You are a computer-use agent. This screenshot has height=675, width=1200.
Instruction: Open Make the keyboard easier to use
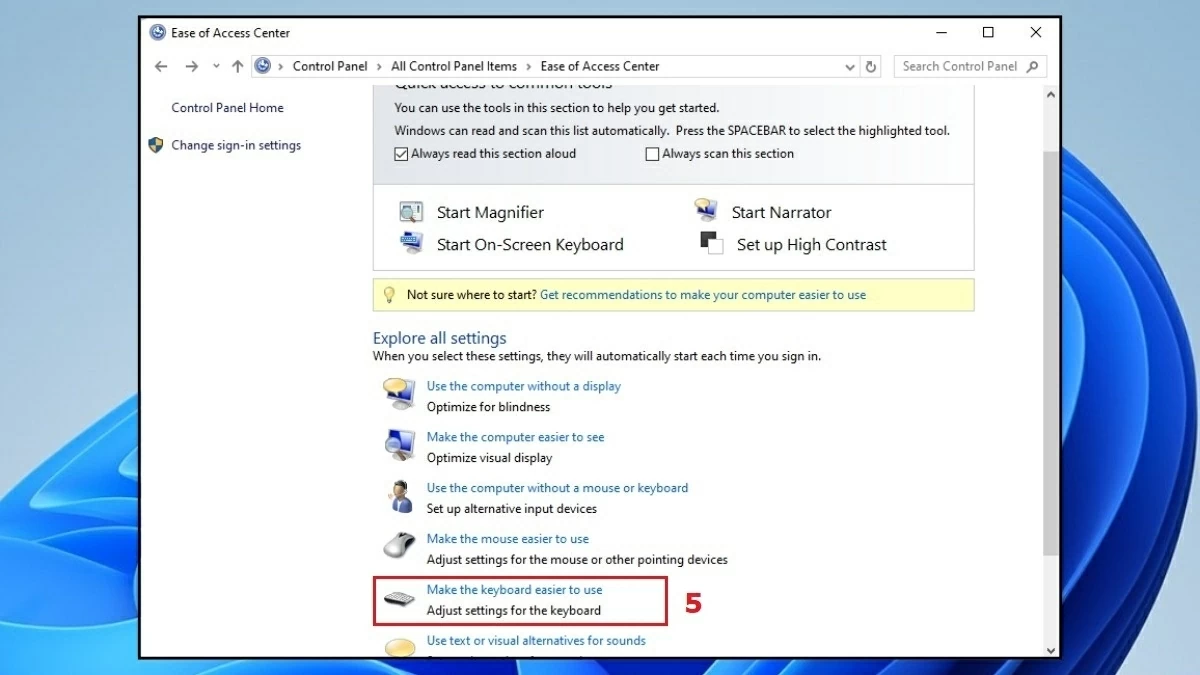(514, 590)
